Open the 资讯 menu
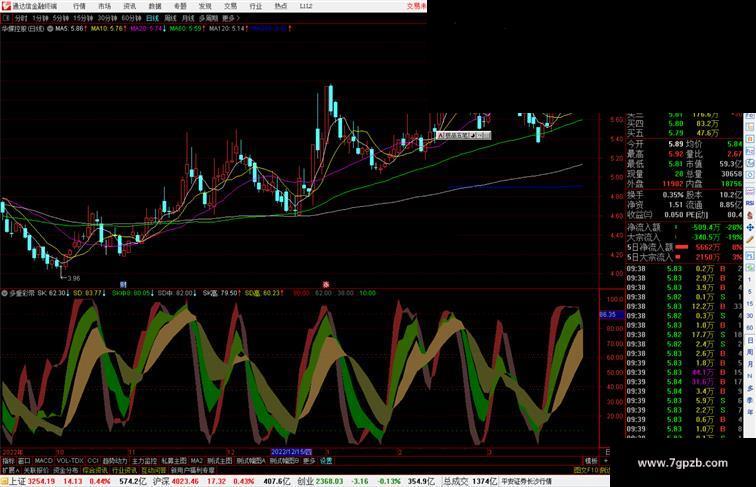This screenshot has width=756, height=487. point(129,6)
